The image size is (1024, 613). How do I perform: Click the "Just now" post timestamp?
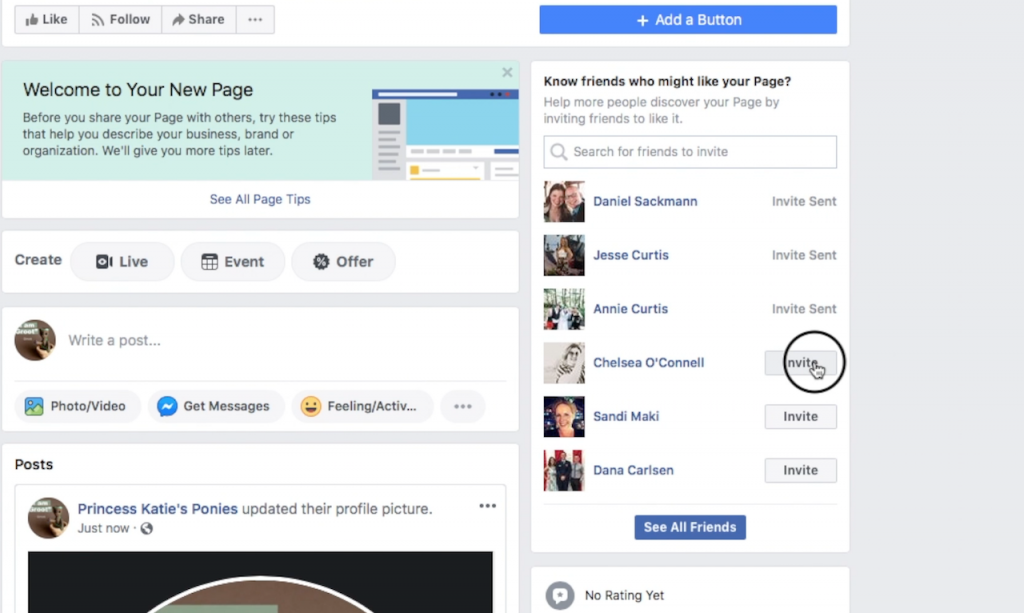pyautogui.click(x=103, y=528)
